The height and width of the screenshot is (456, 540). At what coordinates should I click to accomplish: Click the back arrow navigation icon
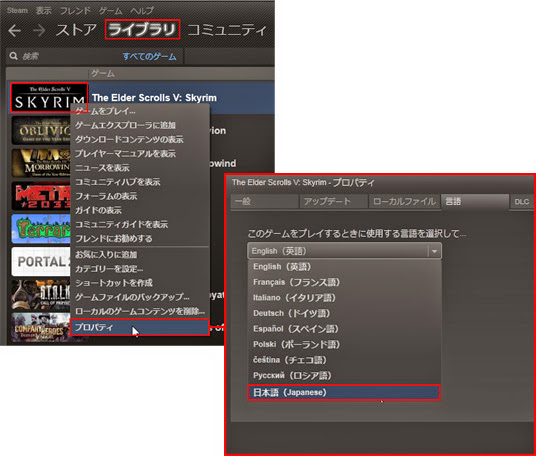(x=14, y=31)
